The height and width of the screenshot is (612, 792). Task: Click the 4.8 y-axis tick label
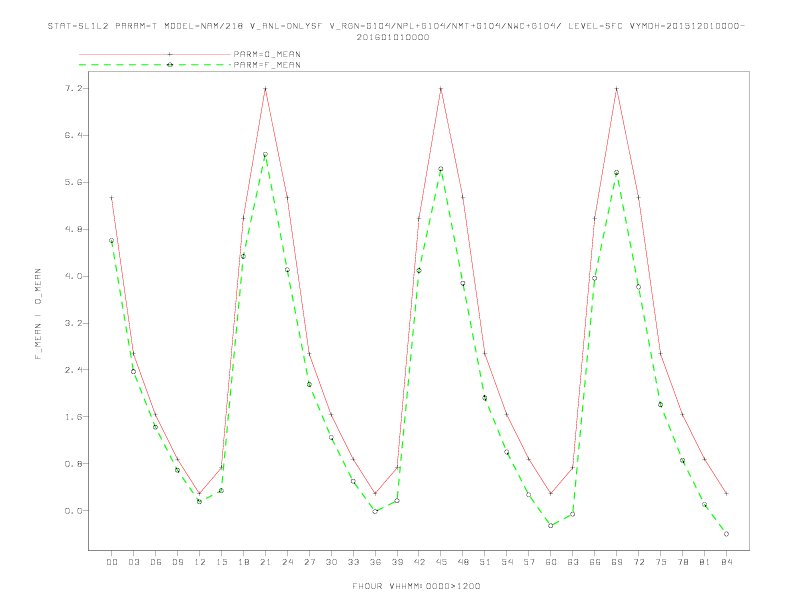click(73, 229)
